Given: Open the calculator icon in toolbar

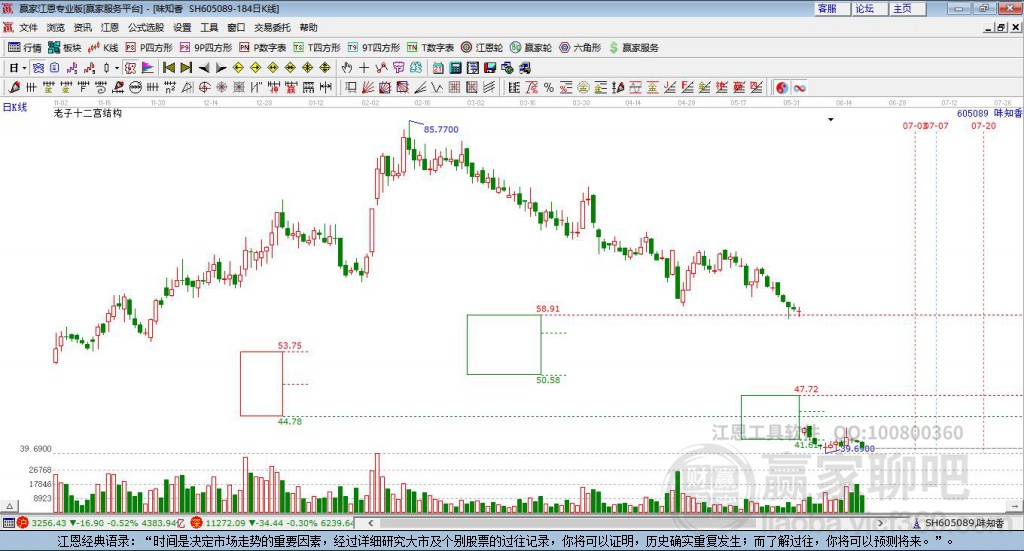Looking at the screenshot, I should [456, 68].
